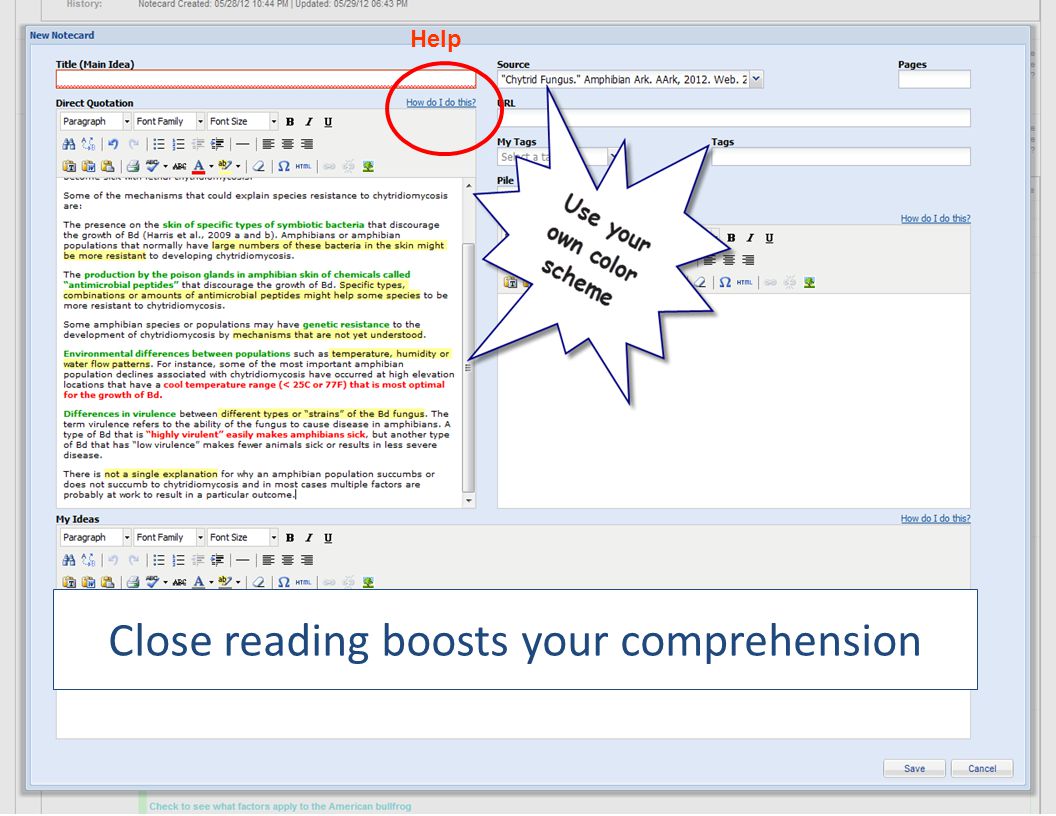The image size is (1056, 816).
Task: Align text left in Direct Quotation editor
Action: click(268, 144)
